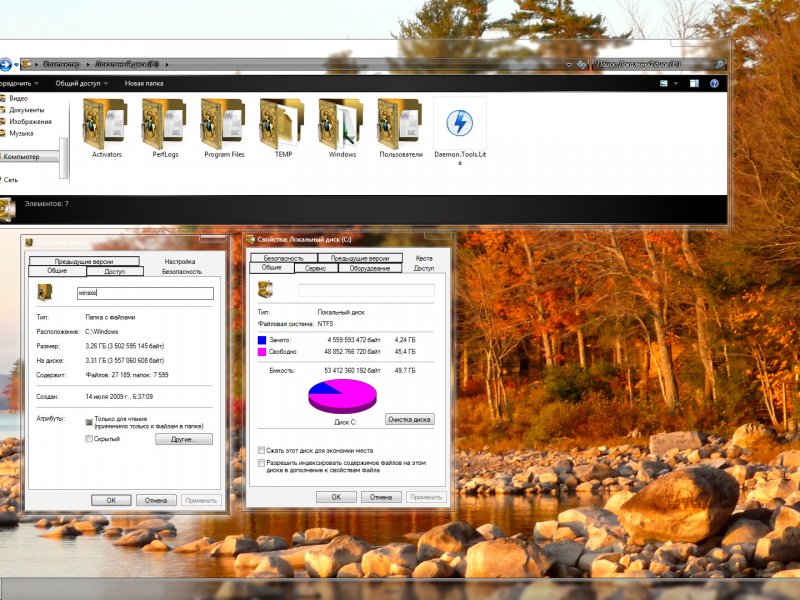Select Документы in the navigation pane

click(22, 110)
